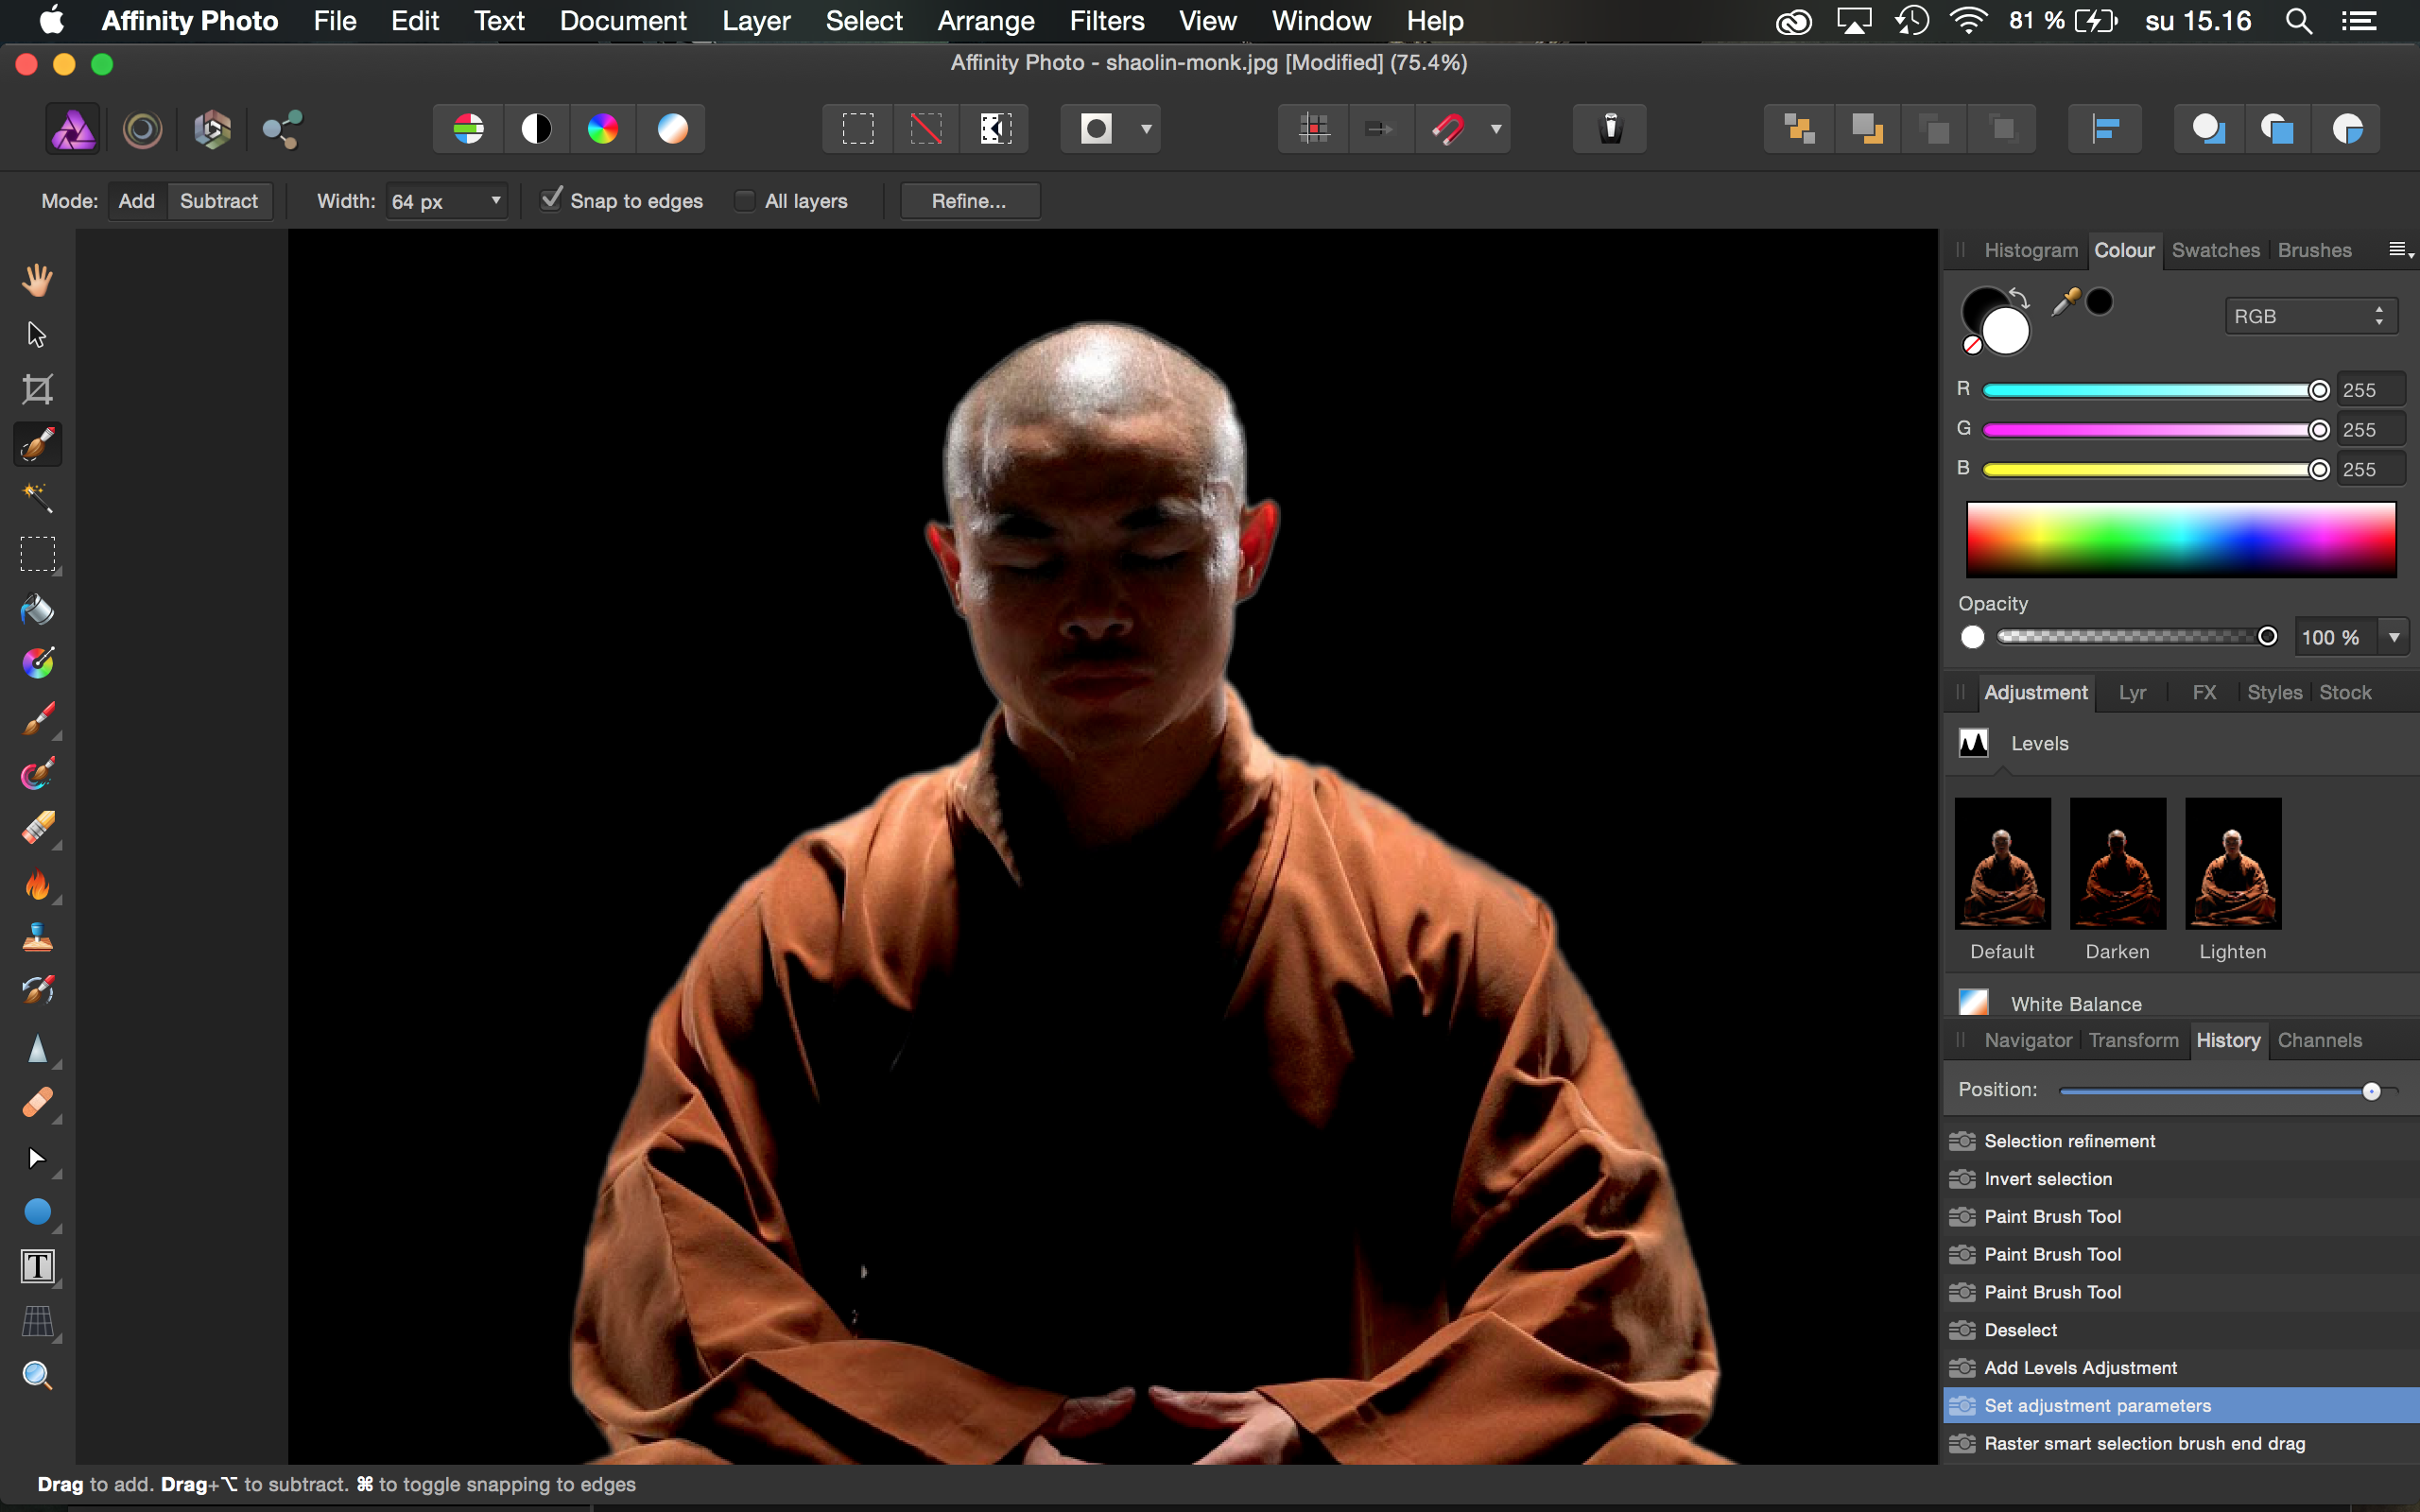Click Invert Selection toolbar icon
The image size is (2420, 1512).
click(995, 128)
